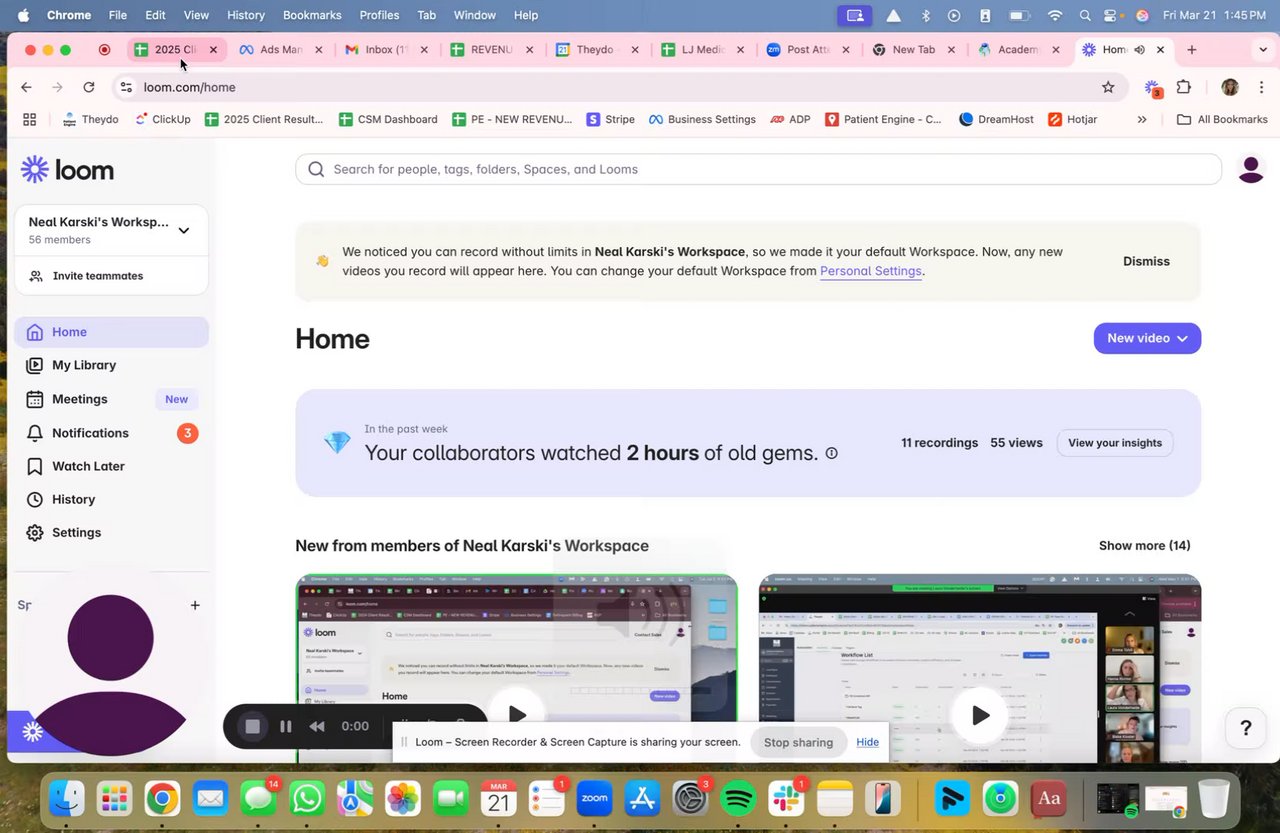Open the CSM Dashboard bookmark

tap(387, 119)
